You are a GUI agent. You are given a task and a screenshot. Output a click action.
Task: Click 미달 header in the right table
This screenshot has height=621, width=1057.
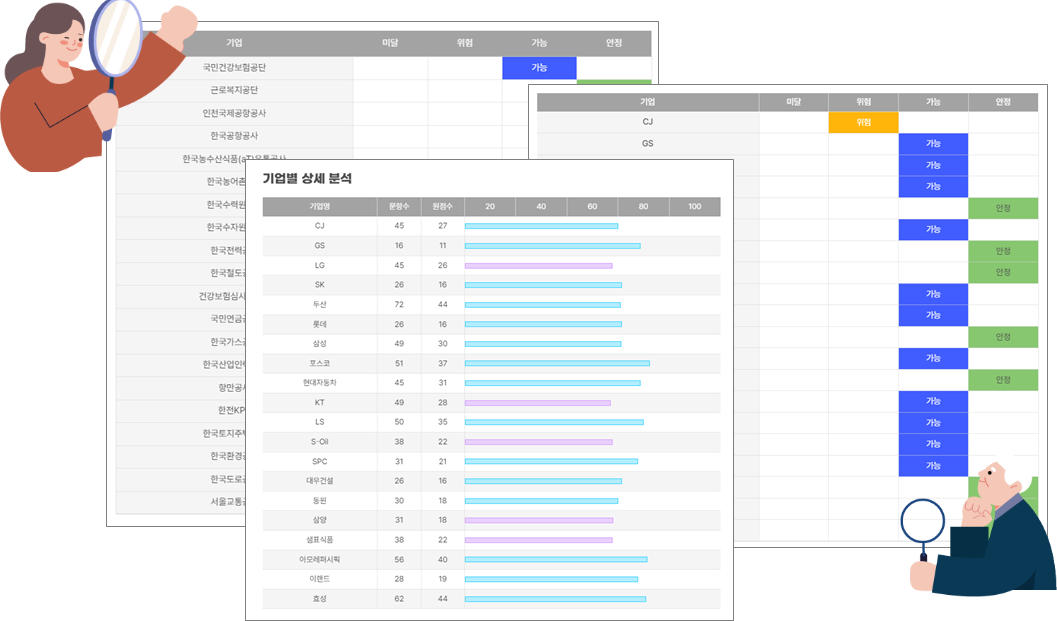pos(793,102)
